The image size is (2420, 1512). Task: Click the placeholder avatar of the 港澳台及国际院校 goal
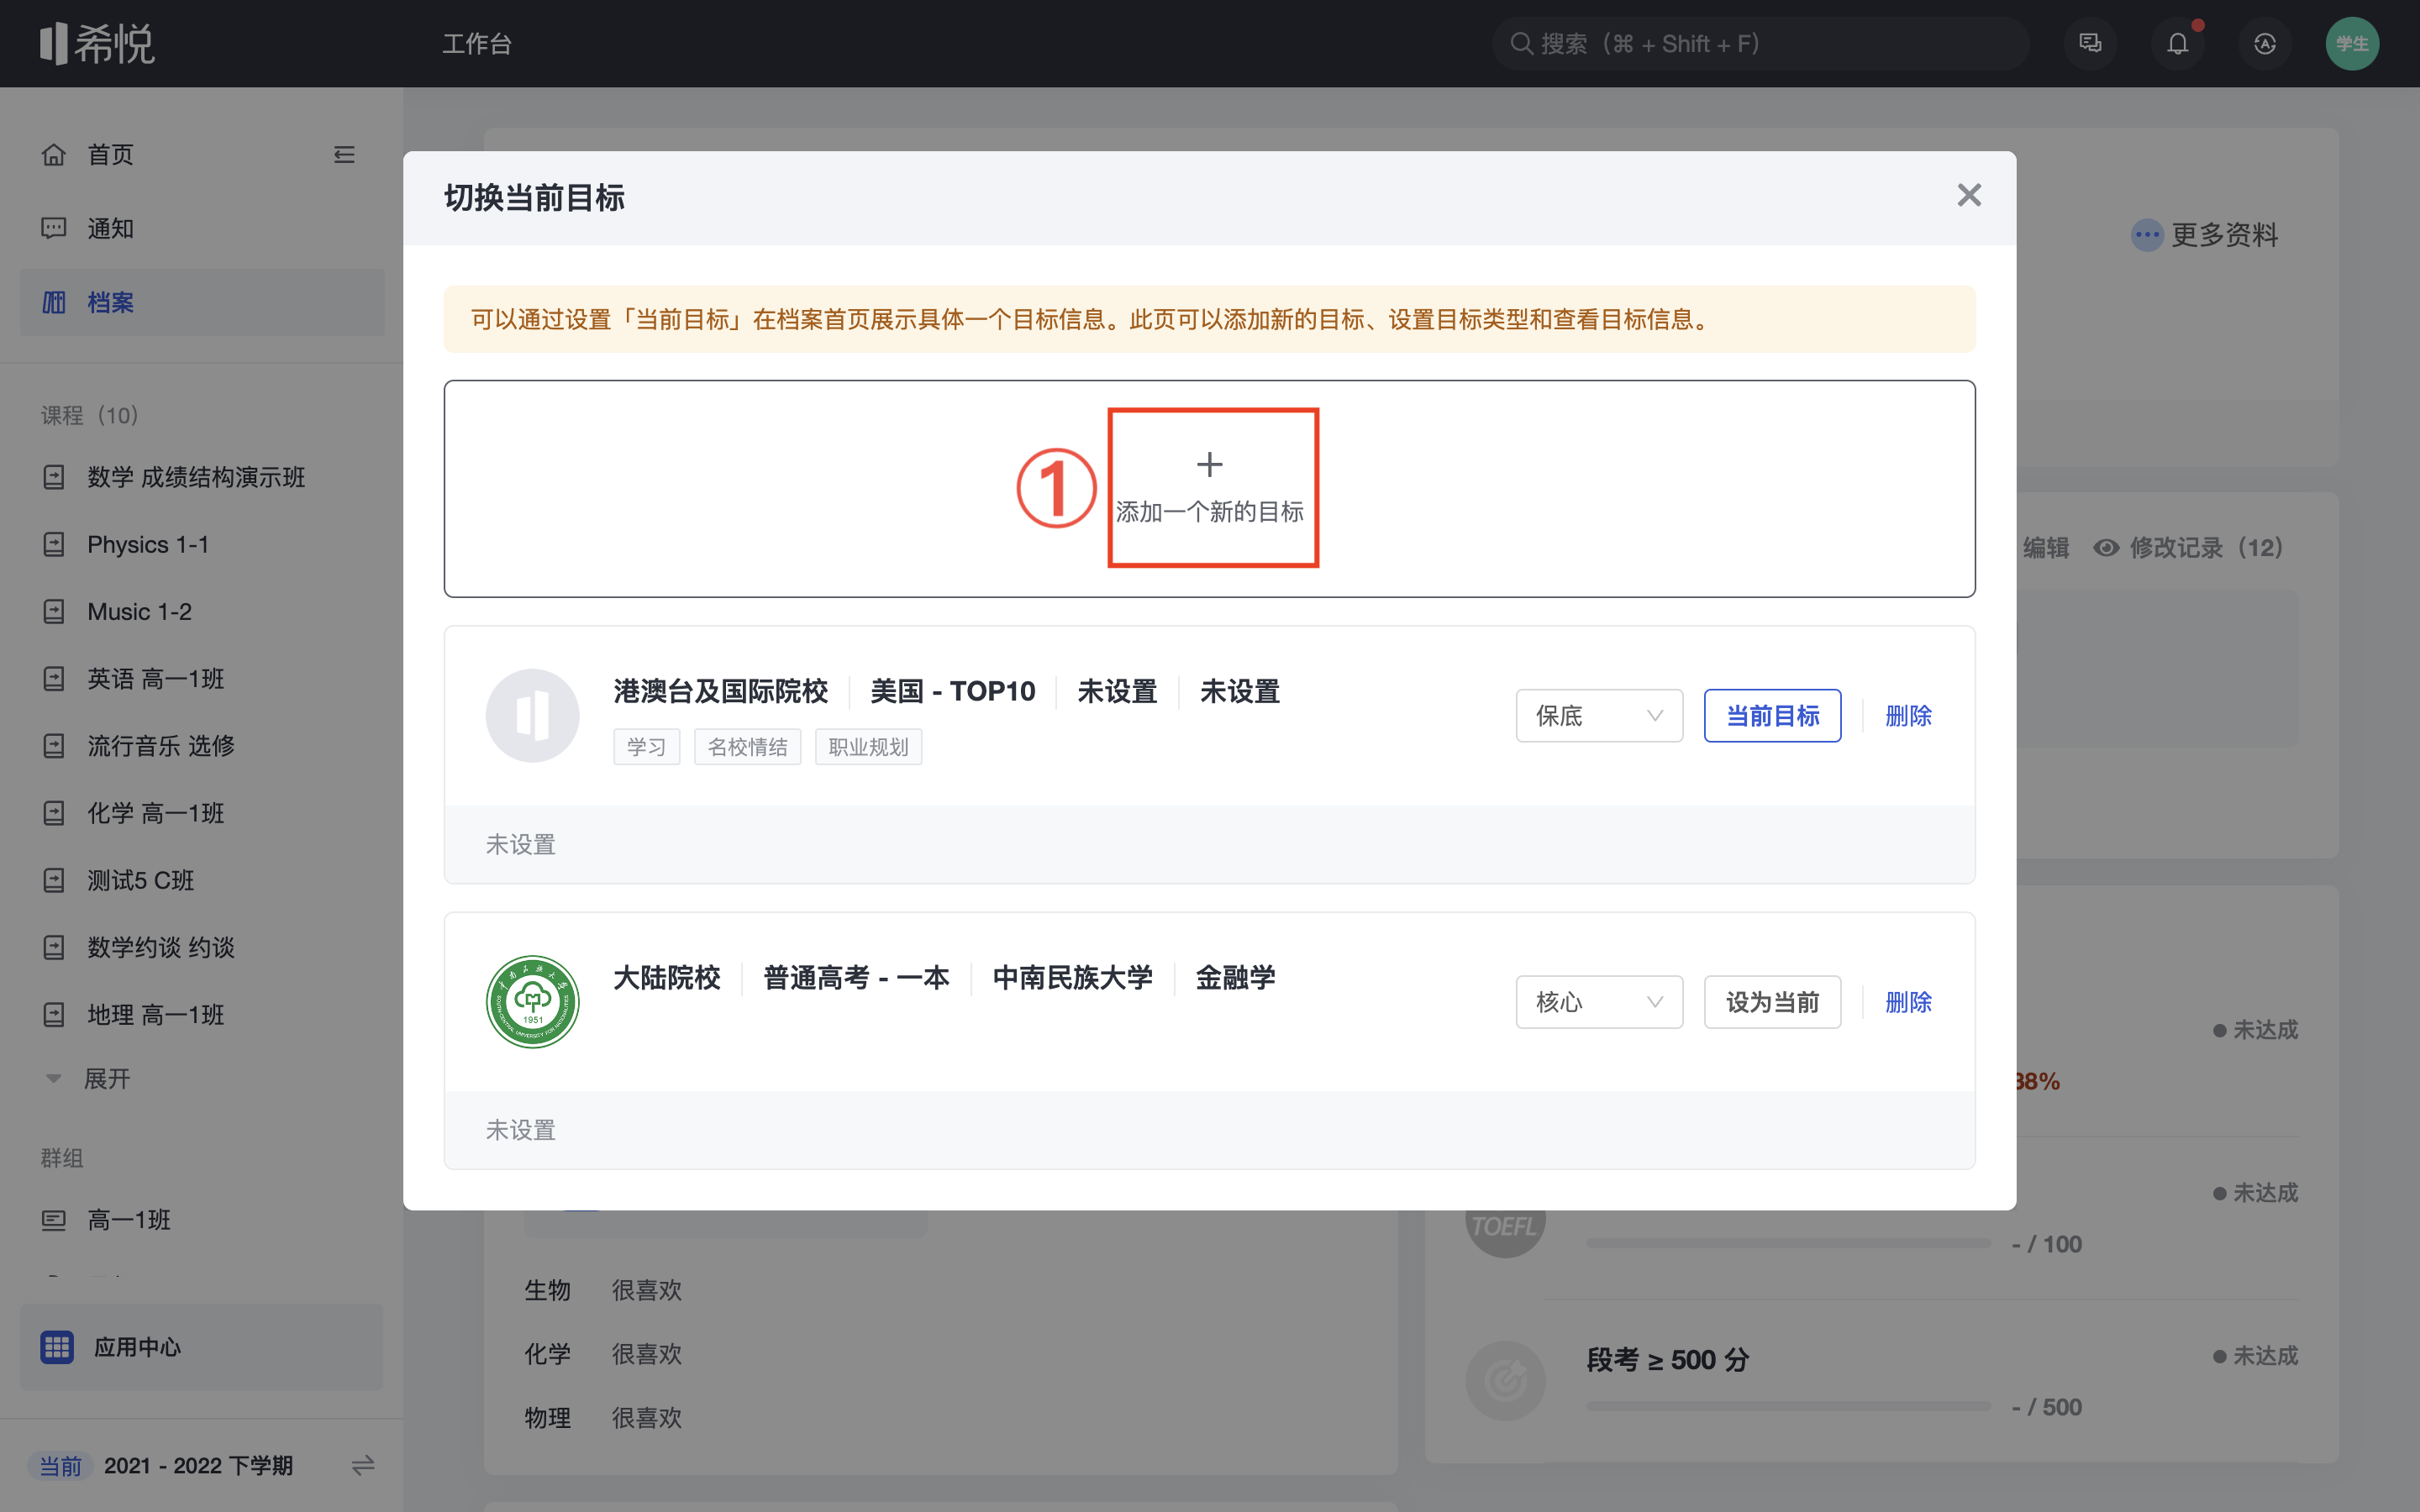click(533, 716)
